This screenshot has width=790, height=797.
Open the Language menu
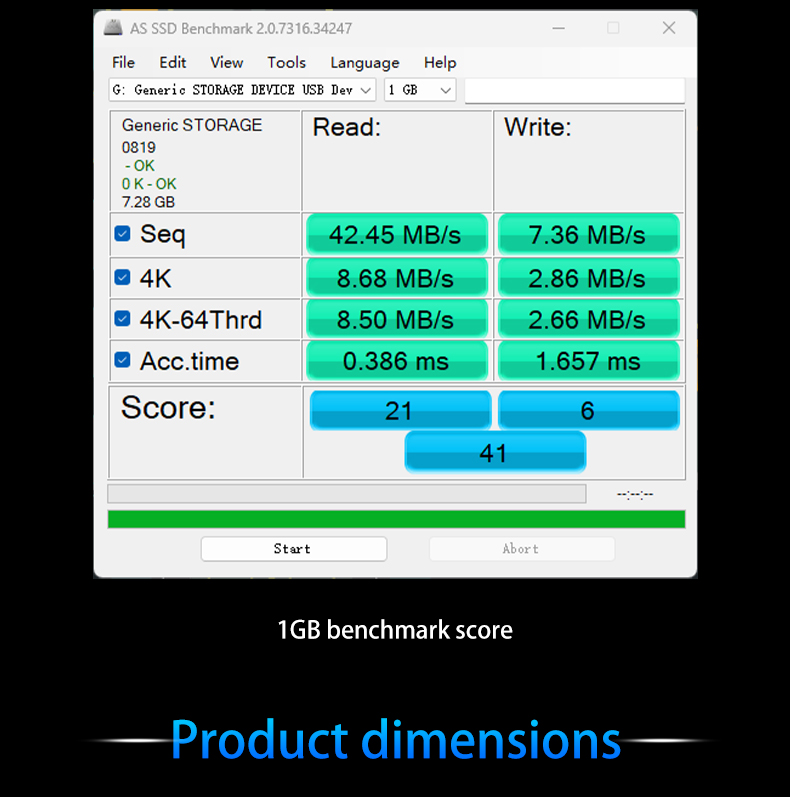[364, 62]
